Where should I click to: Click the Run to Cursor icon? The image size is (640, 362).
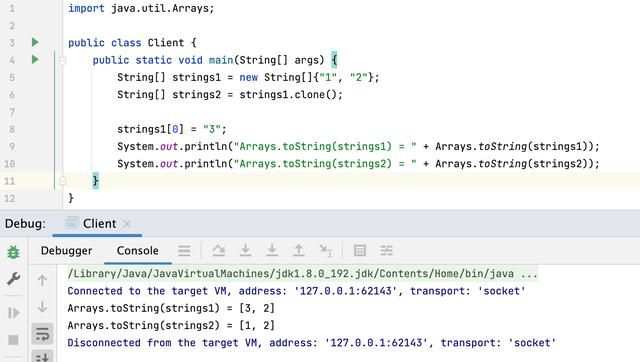pos(326,250)
